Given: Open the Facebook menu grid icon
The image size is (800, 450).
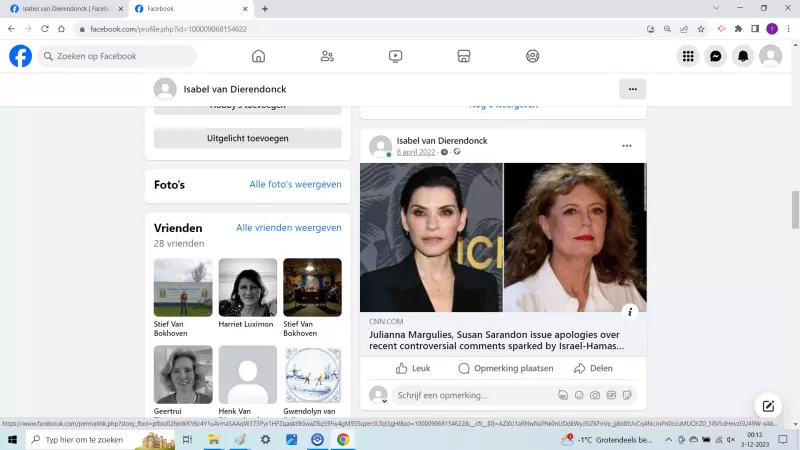Looking at the screenshot, I should [688, 56].
